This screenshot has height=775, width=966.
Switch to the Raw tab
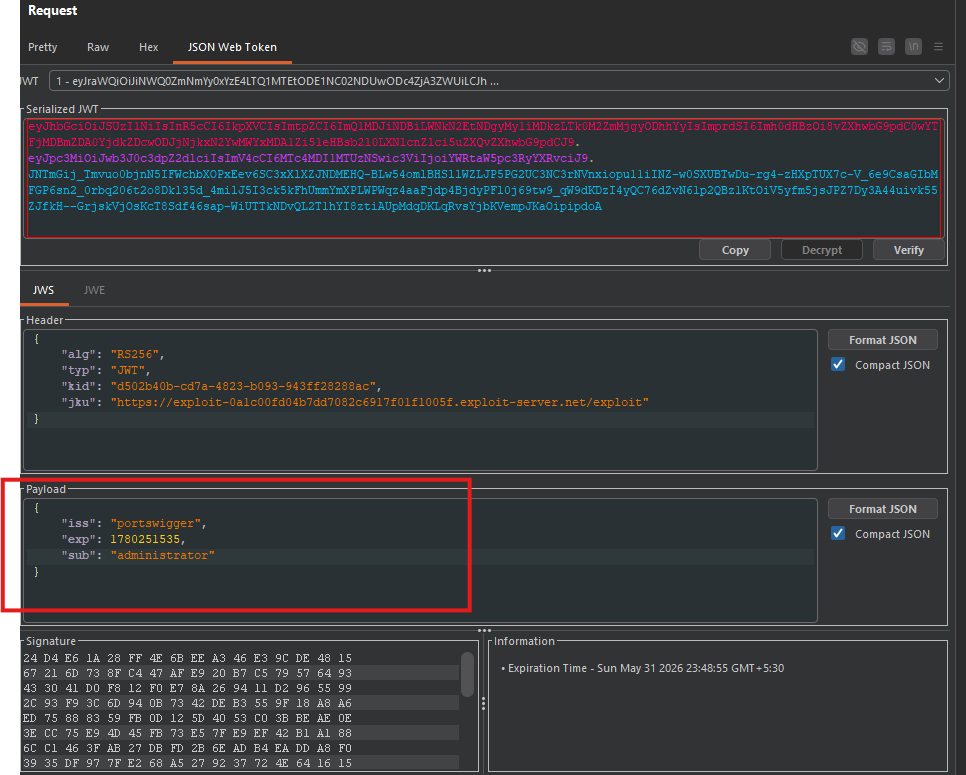[98, 47]
